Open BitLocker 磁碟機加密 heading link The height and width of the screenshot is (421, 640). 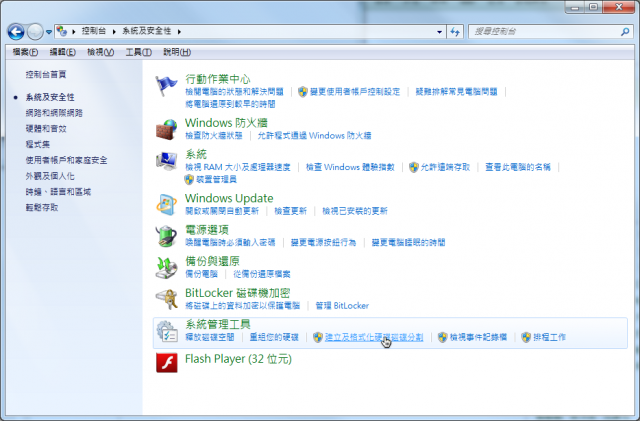tap(238, 293)
